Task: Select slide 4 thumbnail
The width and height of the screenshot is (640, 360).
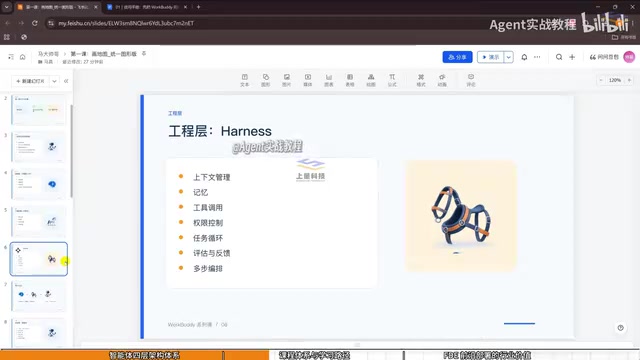Action: click(38, 184)
